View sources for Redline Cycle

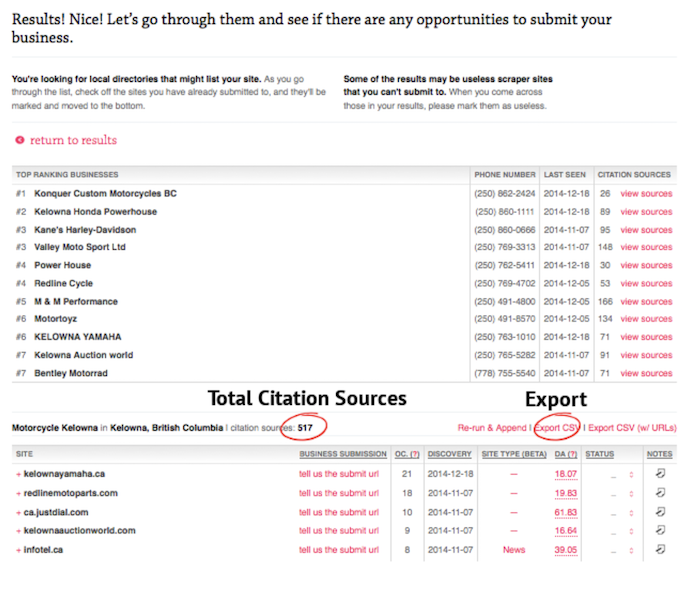pyautogui.click(x=646, y=284)
